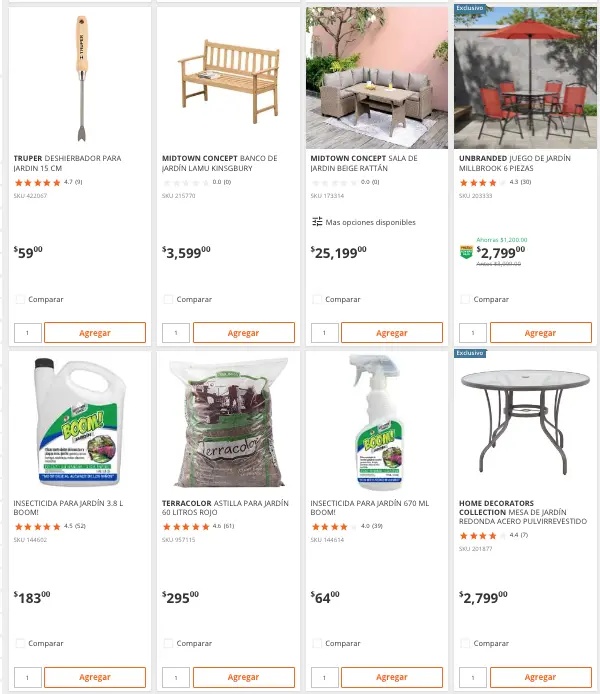Open 'Mas opciones disponibles' for Sala Beige Rattán
Viewport: 600px width, 694px height.
coord(370,222)
